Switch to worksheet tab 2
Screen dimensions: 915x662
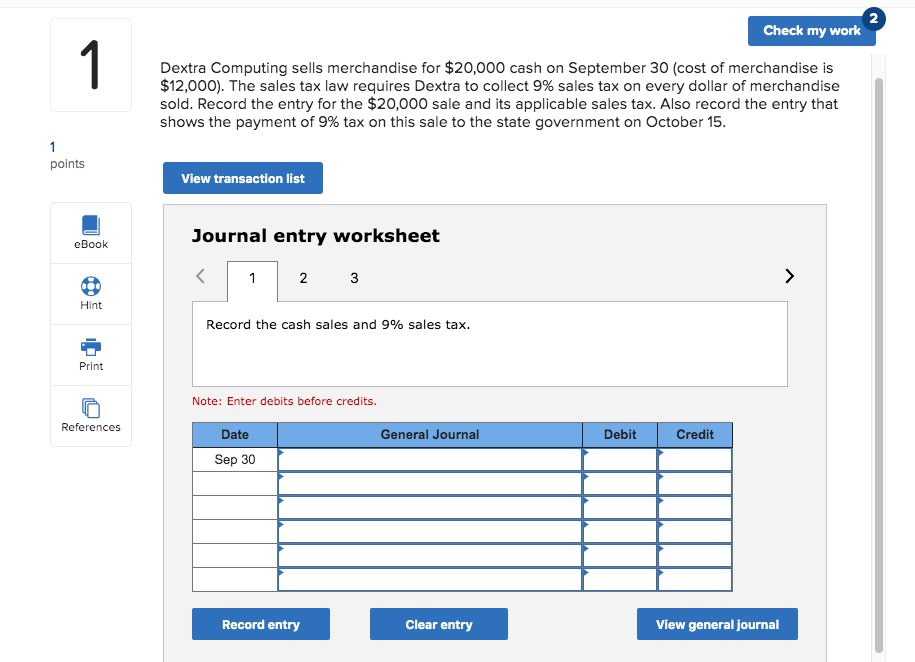click(x=303, y=278)
